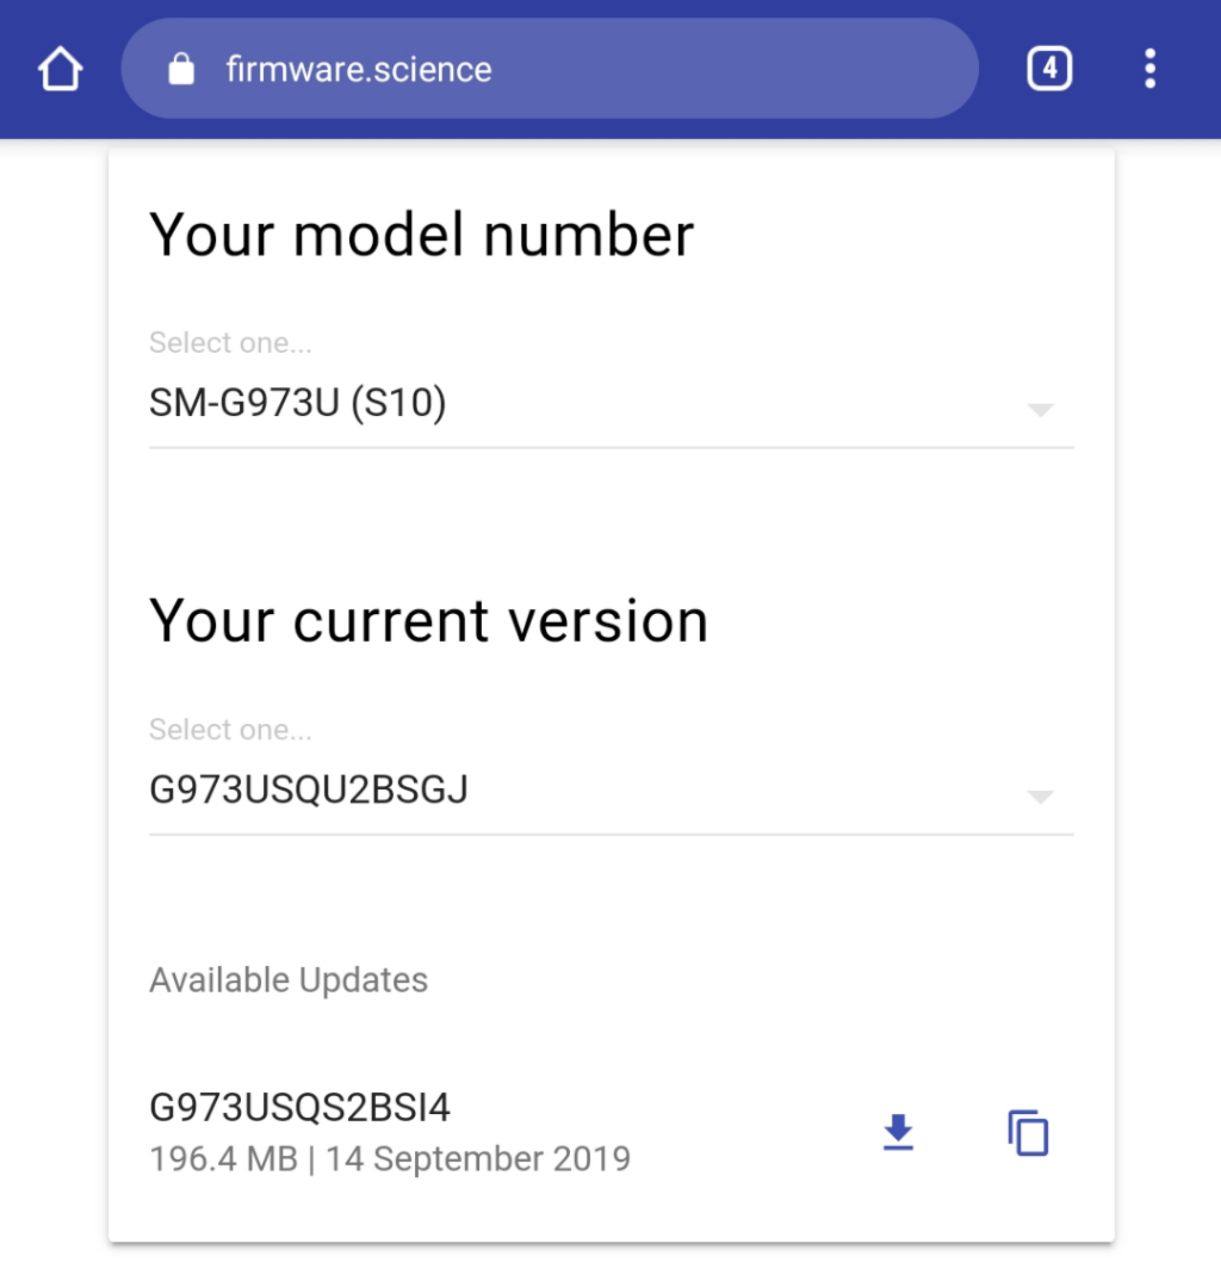Copy the G973USQS2BSI4 update link

click(1028, 1133)
